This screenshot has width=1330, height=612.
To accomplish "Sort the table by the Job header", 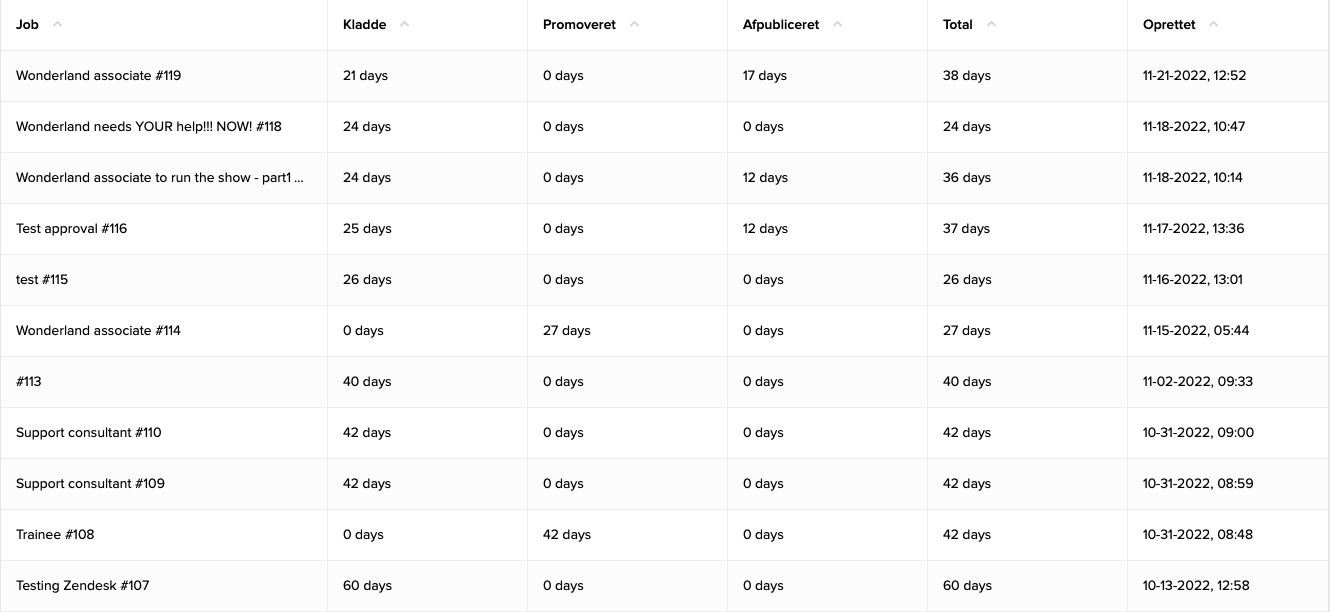I will (x=27, y=24).
